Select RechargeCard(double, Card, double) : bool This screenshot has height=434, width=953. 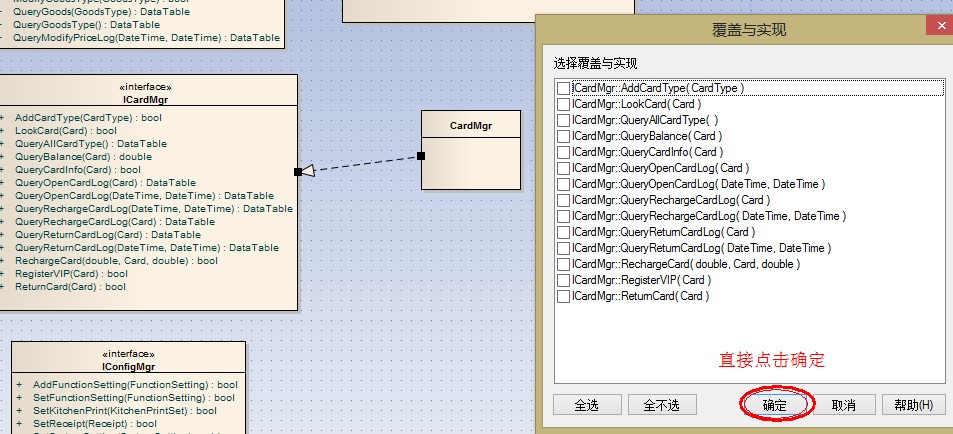pos(116,261)
